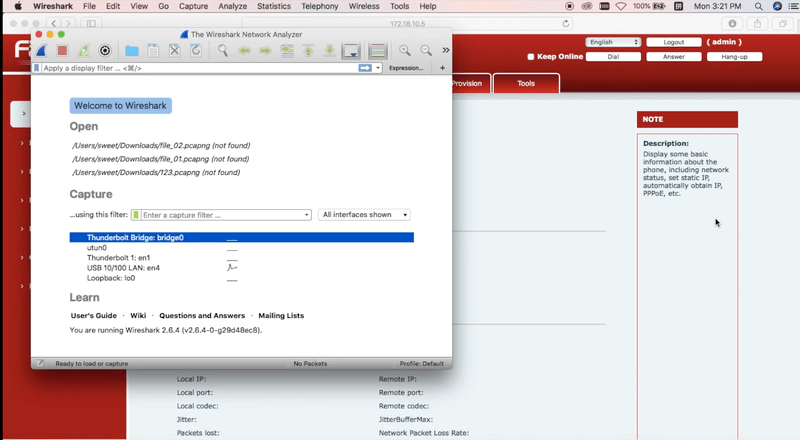Image resolution: width=800 pixels, height=440 pixels.
Task: Restart the current capture from the toolbar
Action: (84, 50)
